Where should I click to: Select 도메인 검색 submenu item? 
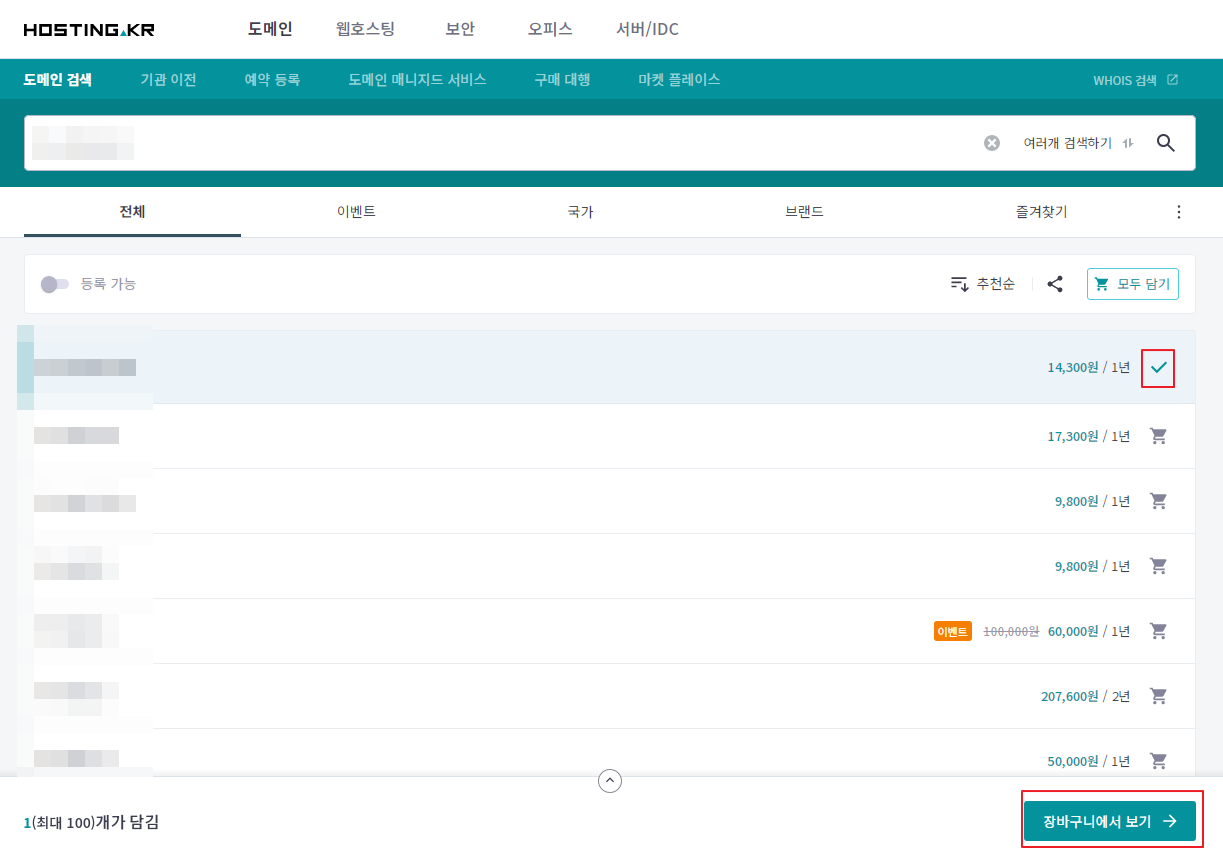(x=58, y=80)
